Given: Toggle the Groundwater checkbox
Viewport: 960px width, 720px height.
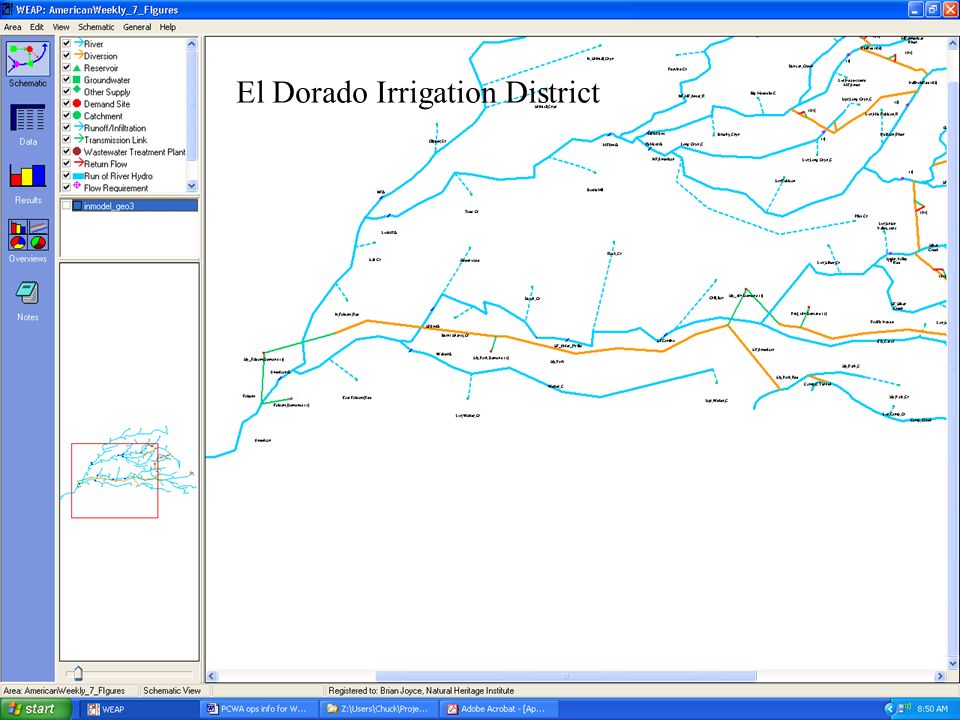Looking at the screenshot, I should 66,80.
